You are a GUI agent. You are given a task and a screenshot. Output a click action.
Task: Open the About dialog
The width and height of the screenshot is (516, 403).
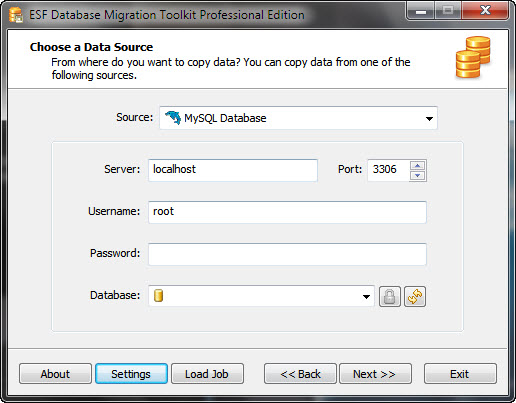tap(55, 374)
